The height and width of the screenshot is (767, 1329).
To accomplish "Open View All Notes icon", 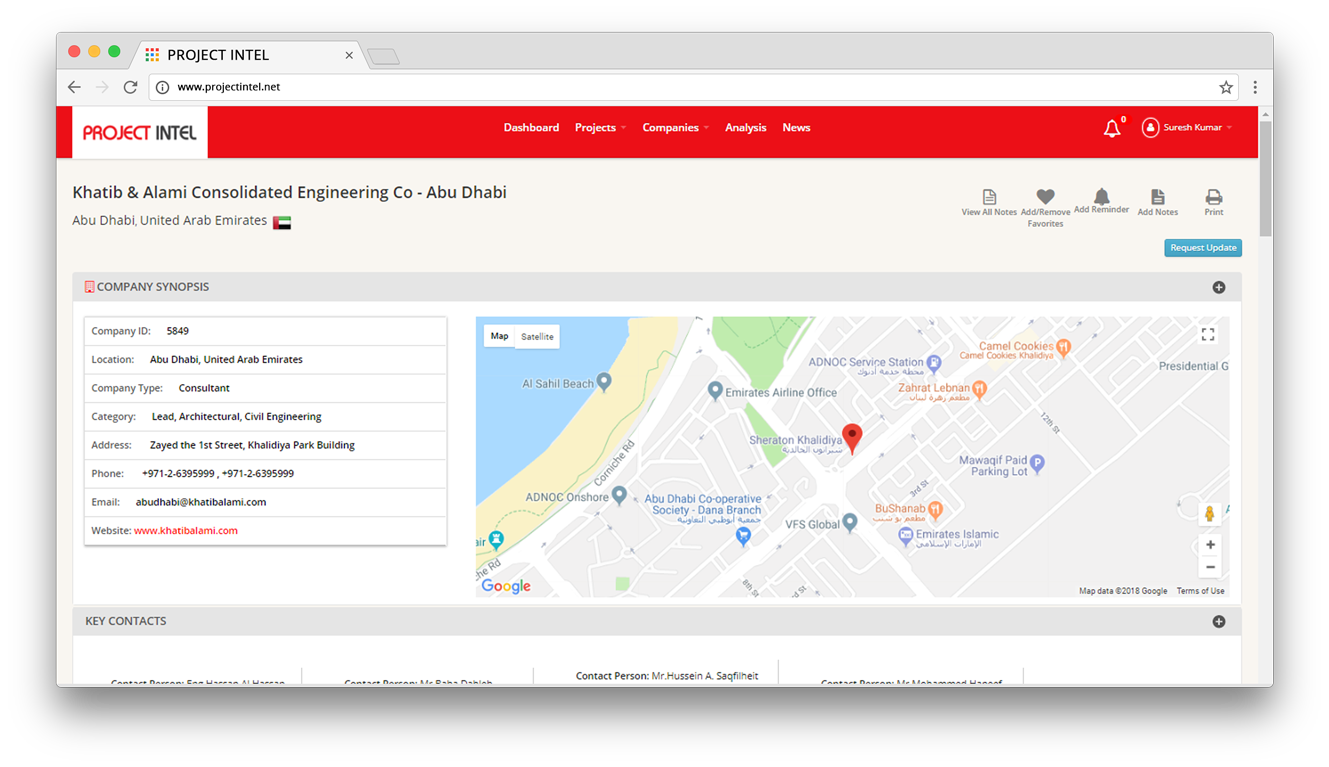I will 989,197.
